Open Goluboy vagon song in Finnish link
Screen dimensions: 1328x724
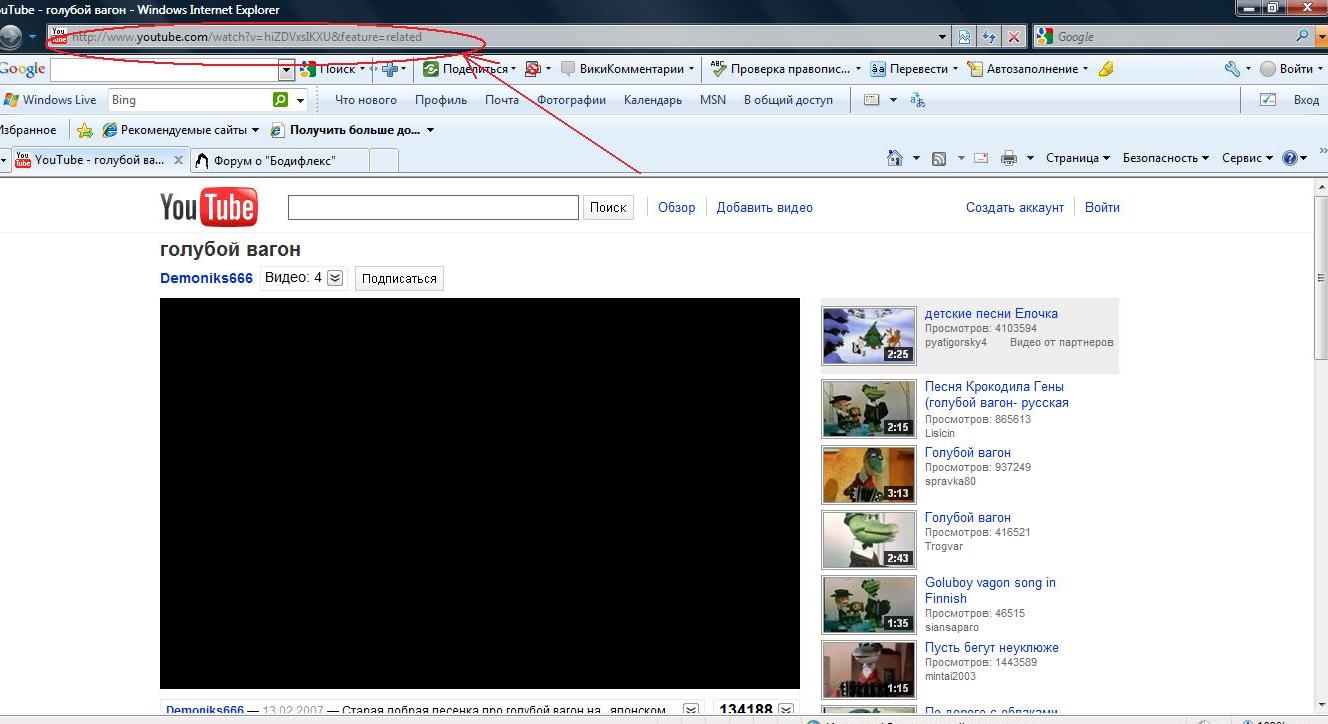click(990, 590)
